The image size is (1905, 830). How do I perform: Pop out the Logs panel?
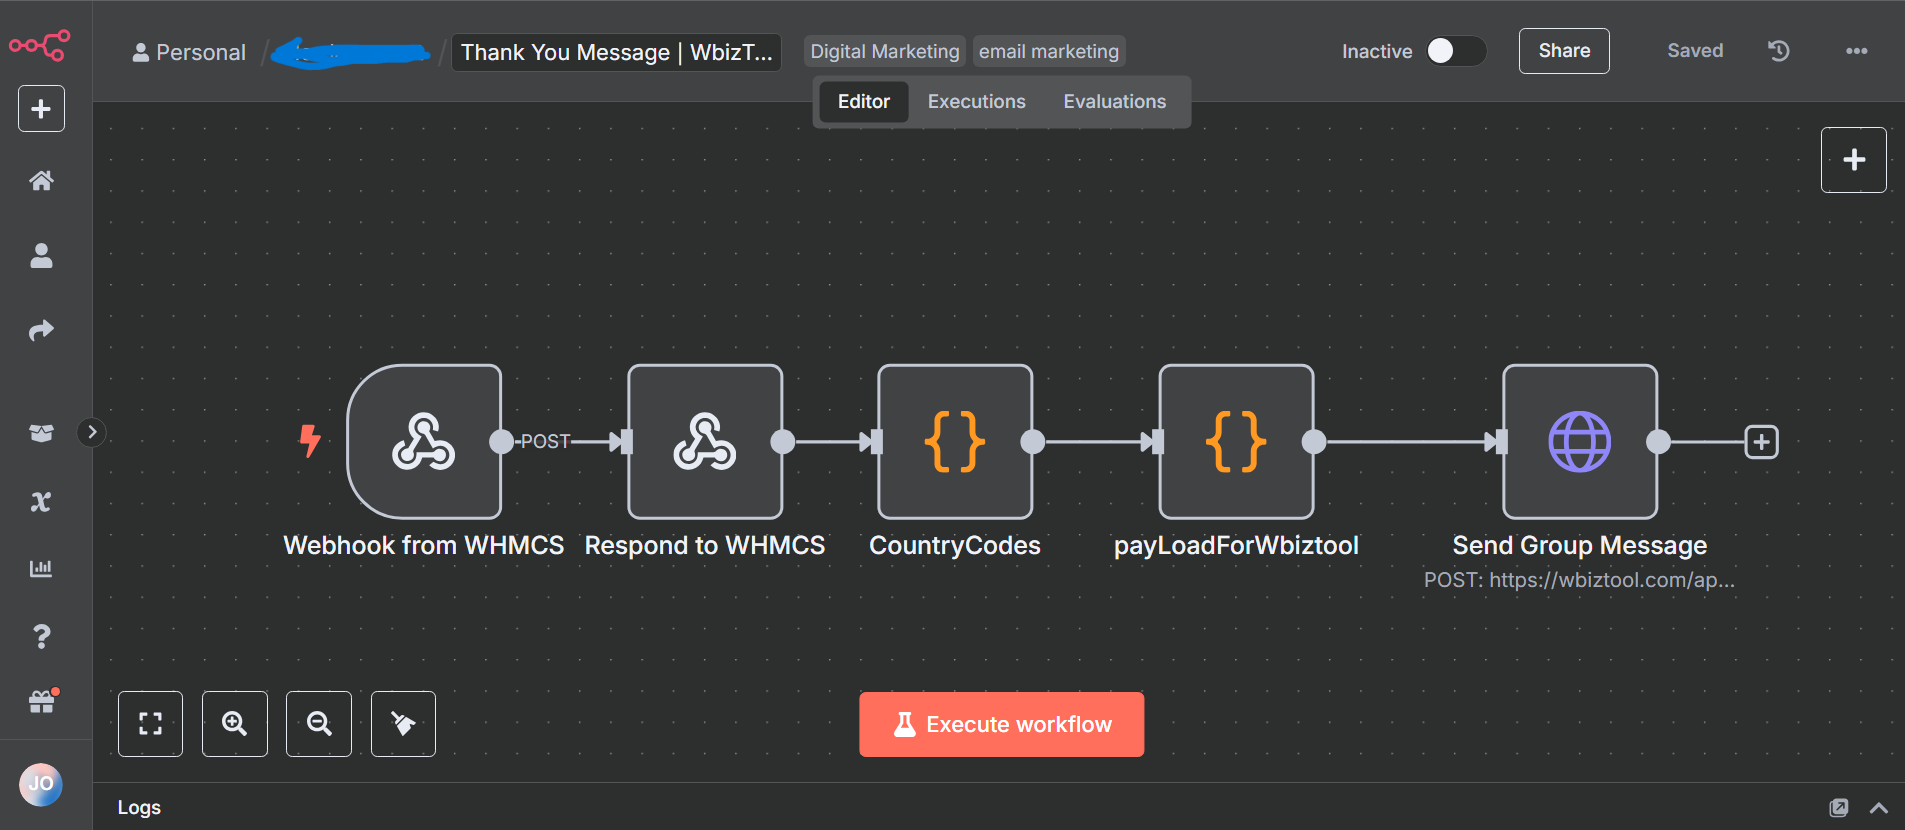1839,808
